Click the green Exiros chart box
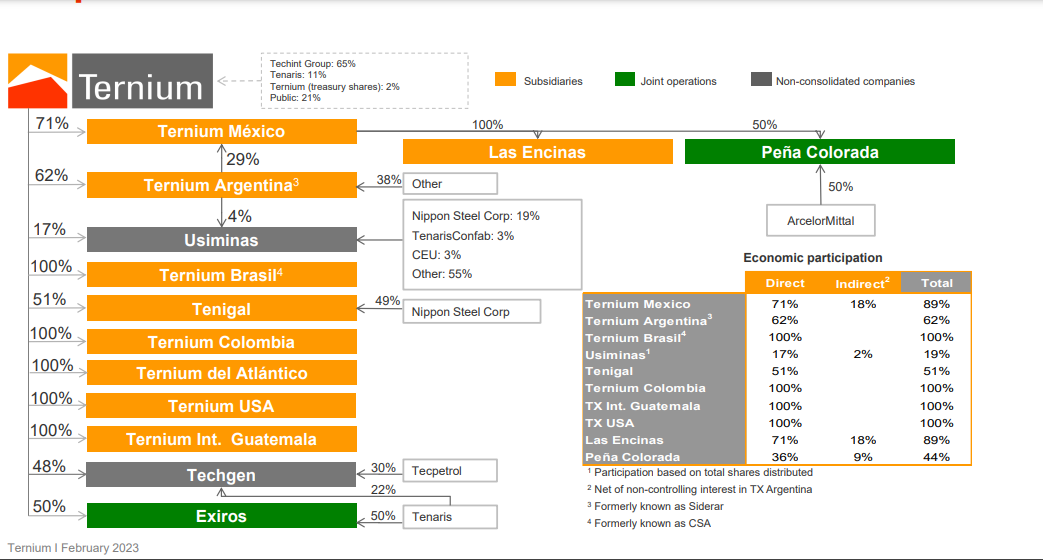This screenshot has height=560, width=1043. (221, 516)
